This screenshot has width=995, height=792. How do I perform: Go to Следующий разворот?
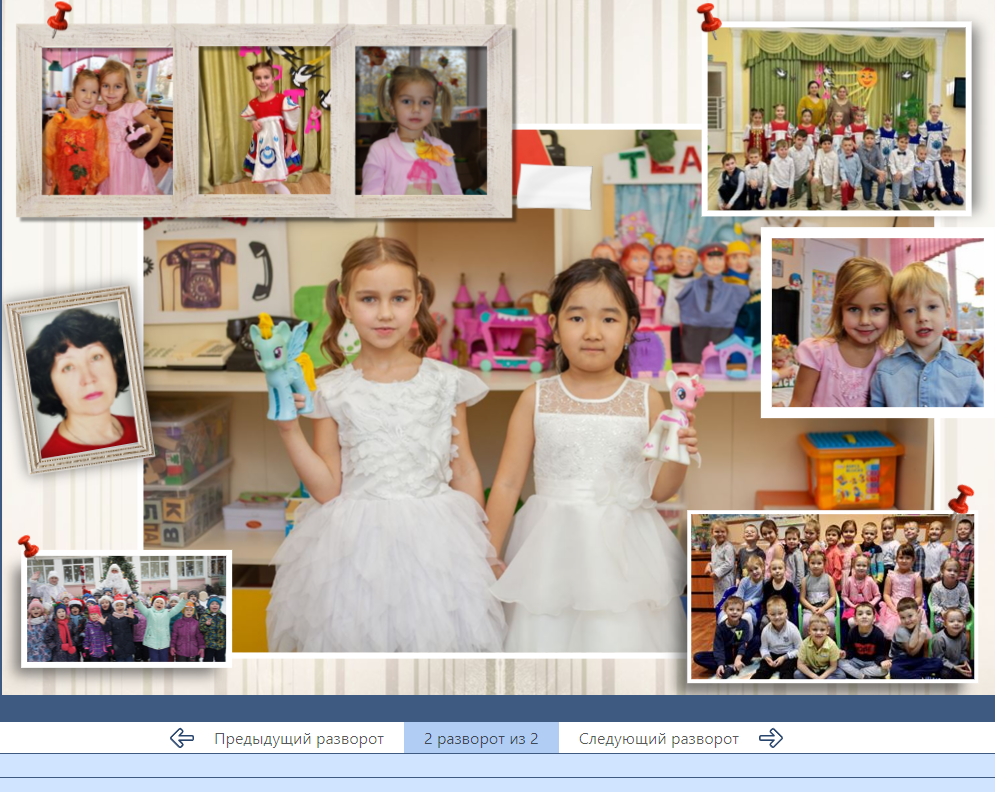click(658, 739)
